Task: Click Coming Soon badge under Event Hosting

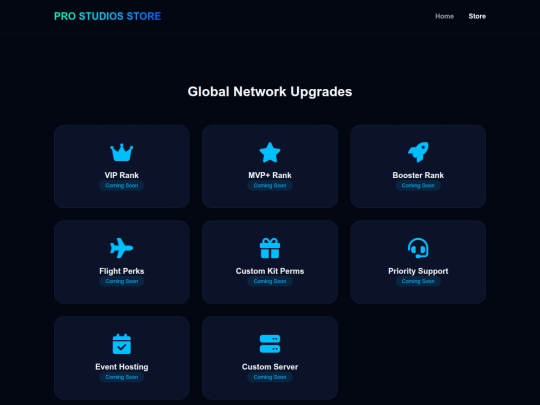Action: tap(122, 377)
